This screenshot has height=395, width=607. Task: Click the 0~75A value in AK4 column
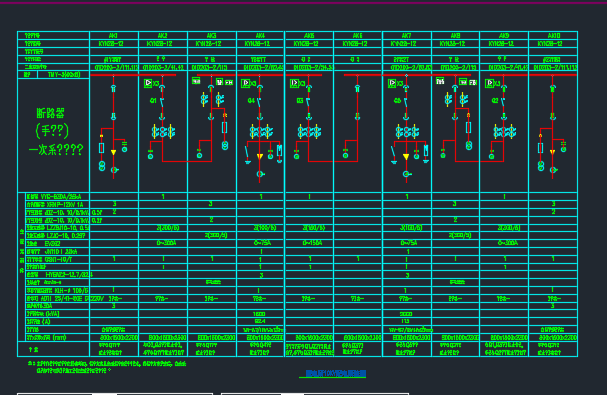tap(262, 243)
